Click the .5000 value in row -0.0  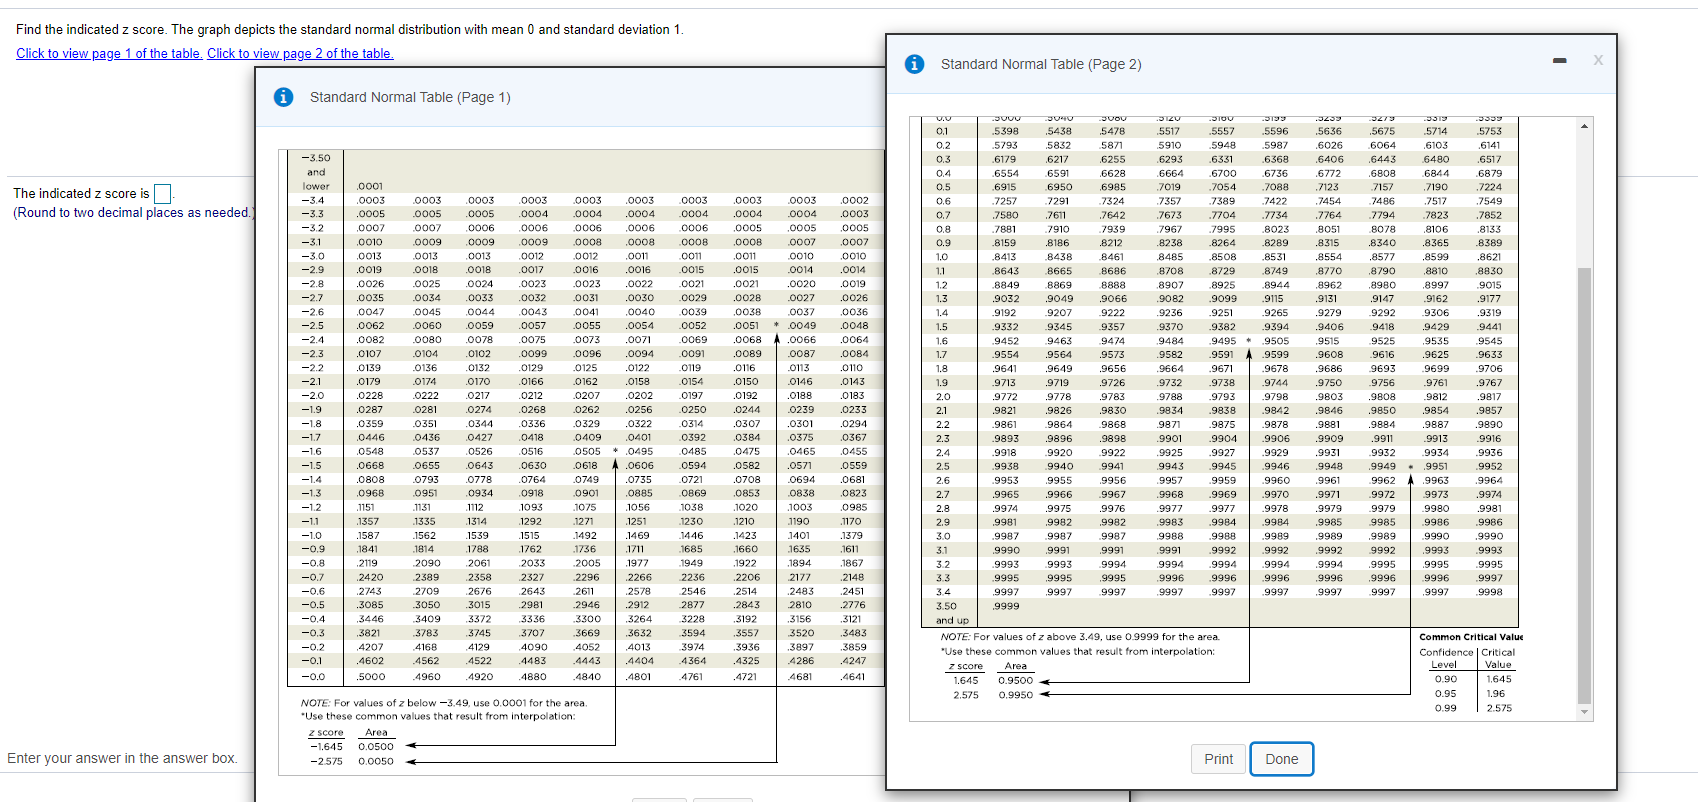pos(371,677)
